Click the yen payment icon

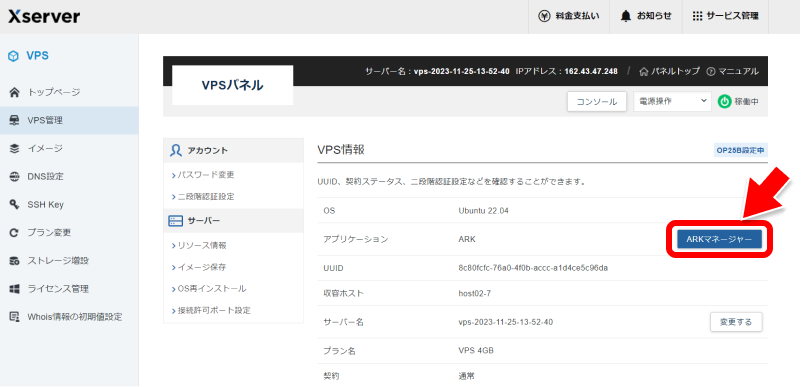(x=544, y=16)
